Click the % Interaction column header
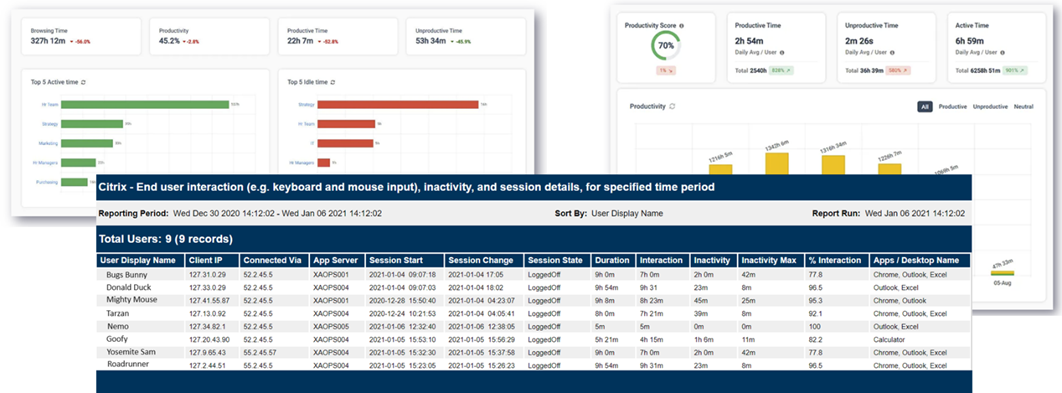The image size is (1062, 393). point(836,260)
